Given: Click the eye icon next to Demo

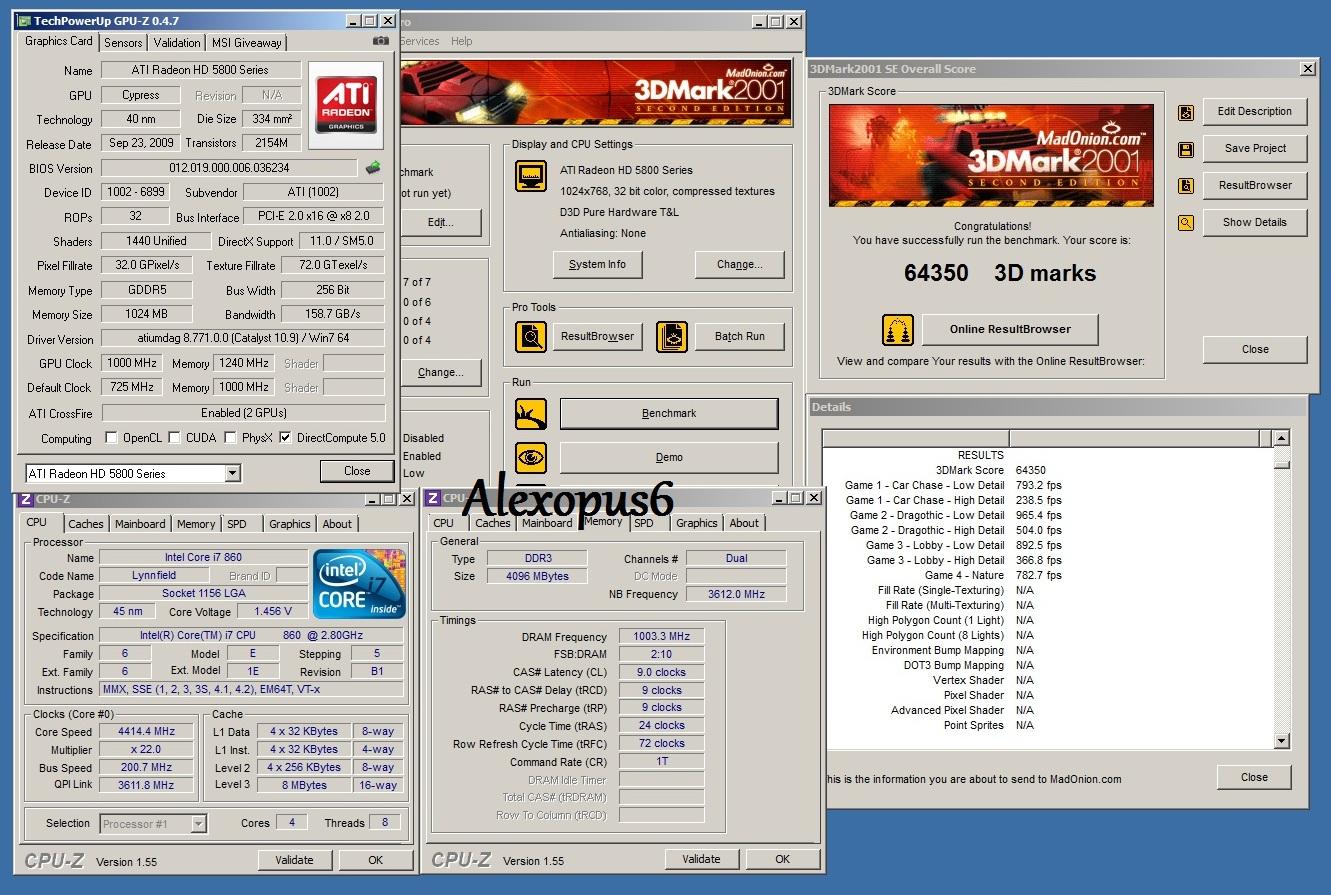Looking at the screenshot, I should pyautogui.click(x=531, y=457).
